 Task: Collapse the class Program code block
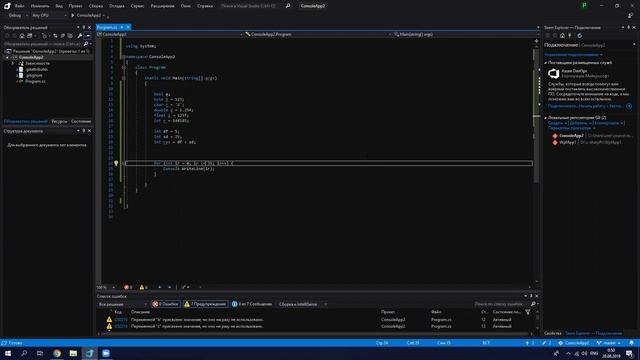click(124, 67)
